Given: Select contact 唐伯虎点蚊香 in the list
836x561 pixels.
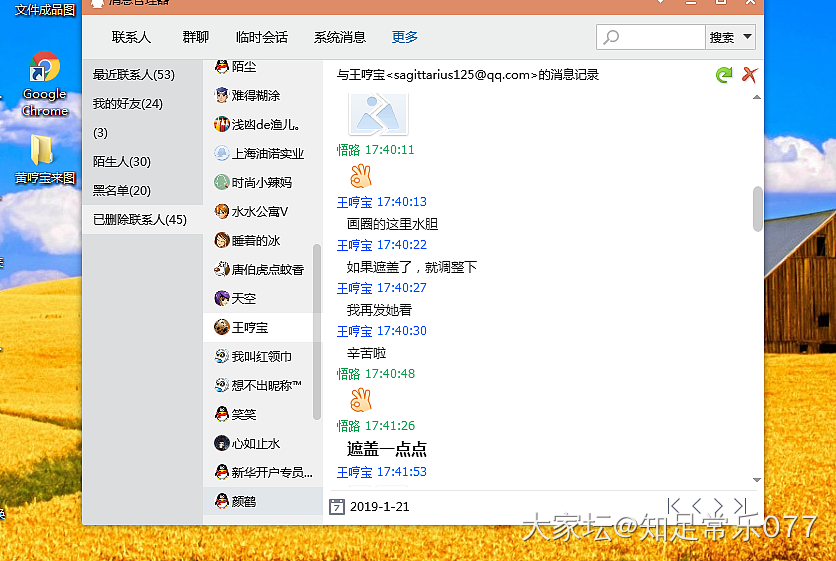Looking at the screenshot, I should click(267, 270).
